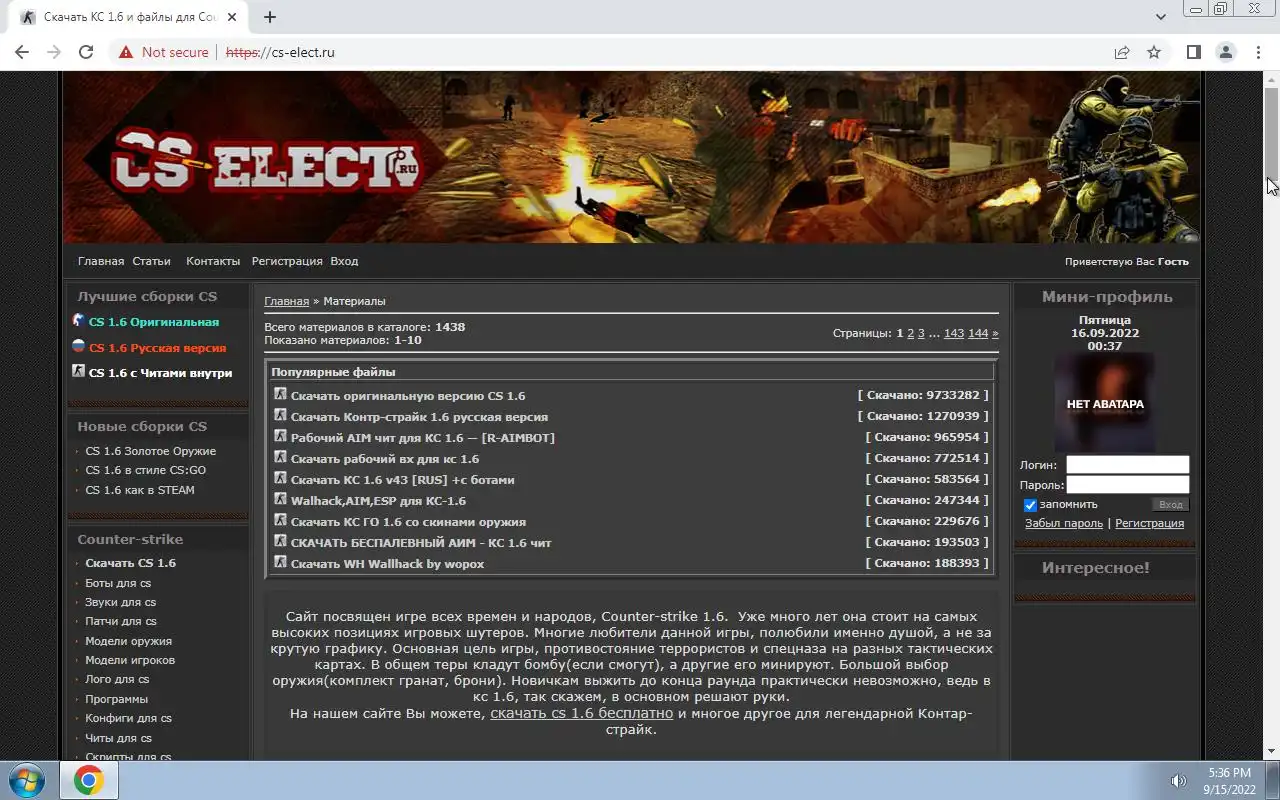Screen dimensions: 1280x800
Task: Click the file icon before Скачать оригинальную версию CS 1.6
Action: point(281,394)
